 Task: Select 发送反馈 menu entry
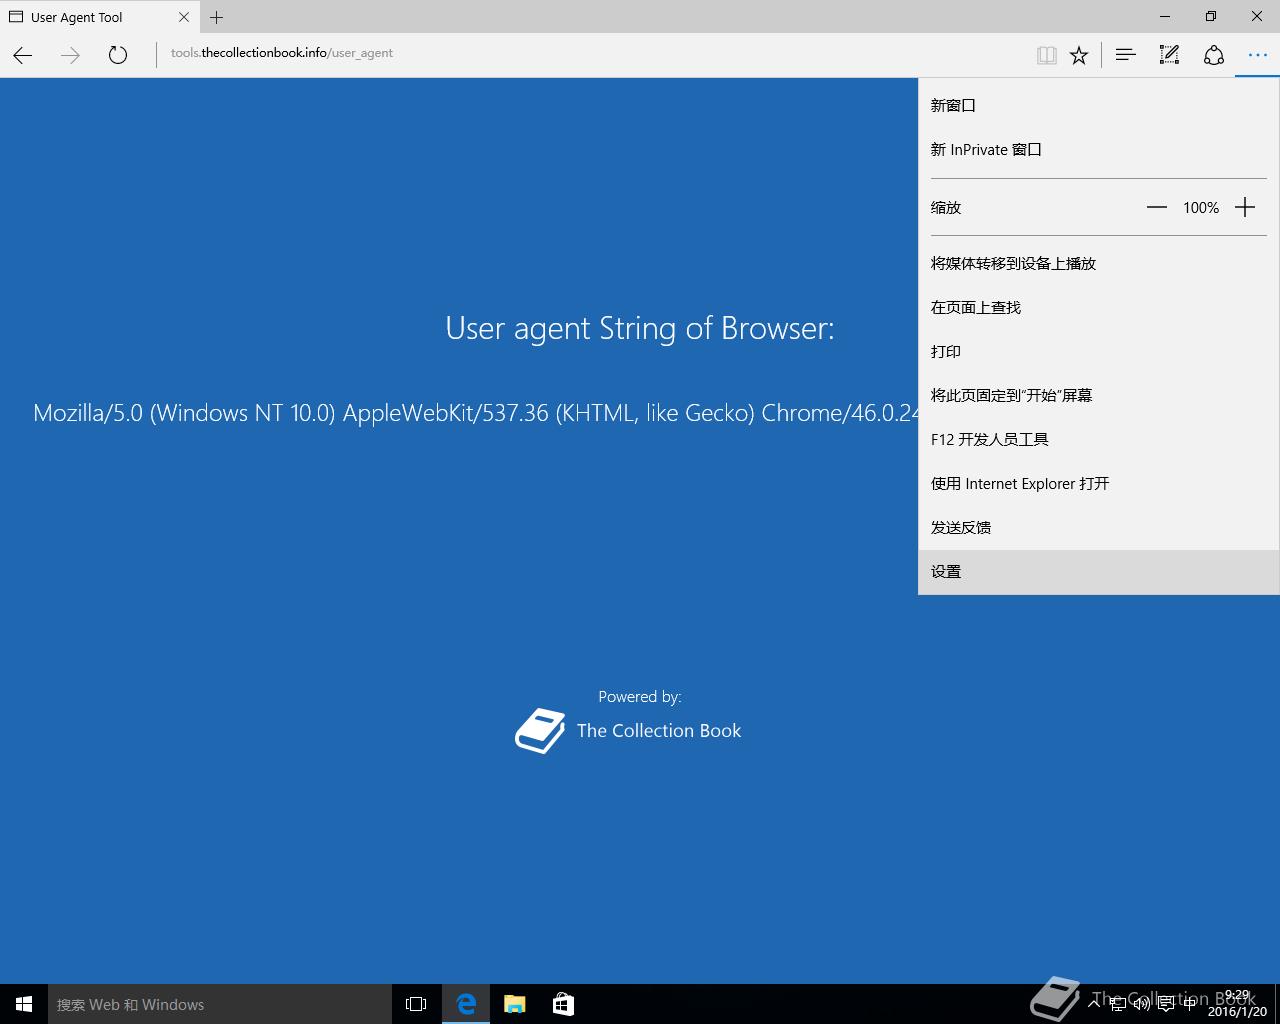[x=1099, y=527]
